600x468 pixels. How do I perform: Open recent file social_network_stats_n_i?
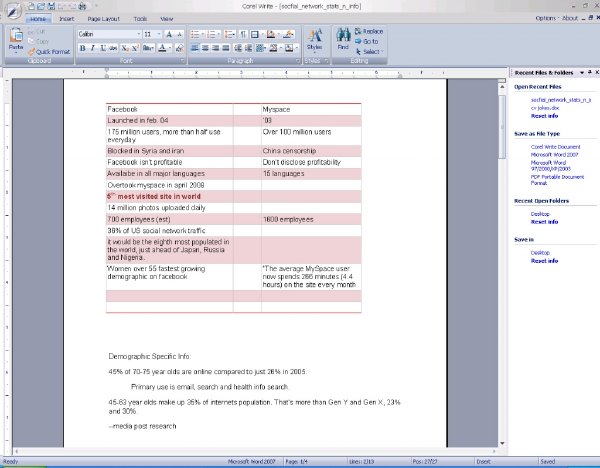(561, 100)
